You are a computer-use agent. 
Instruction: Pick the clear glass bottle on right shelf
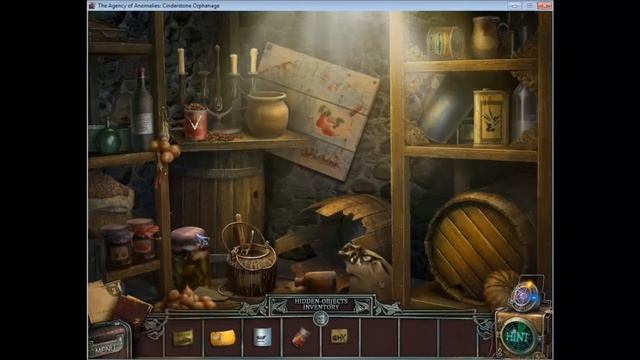[x=524, y=112]
